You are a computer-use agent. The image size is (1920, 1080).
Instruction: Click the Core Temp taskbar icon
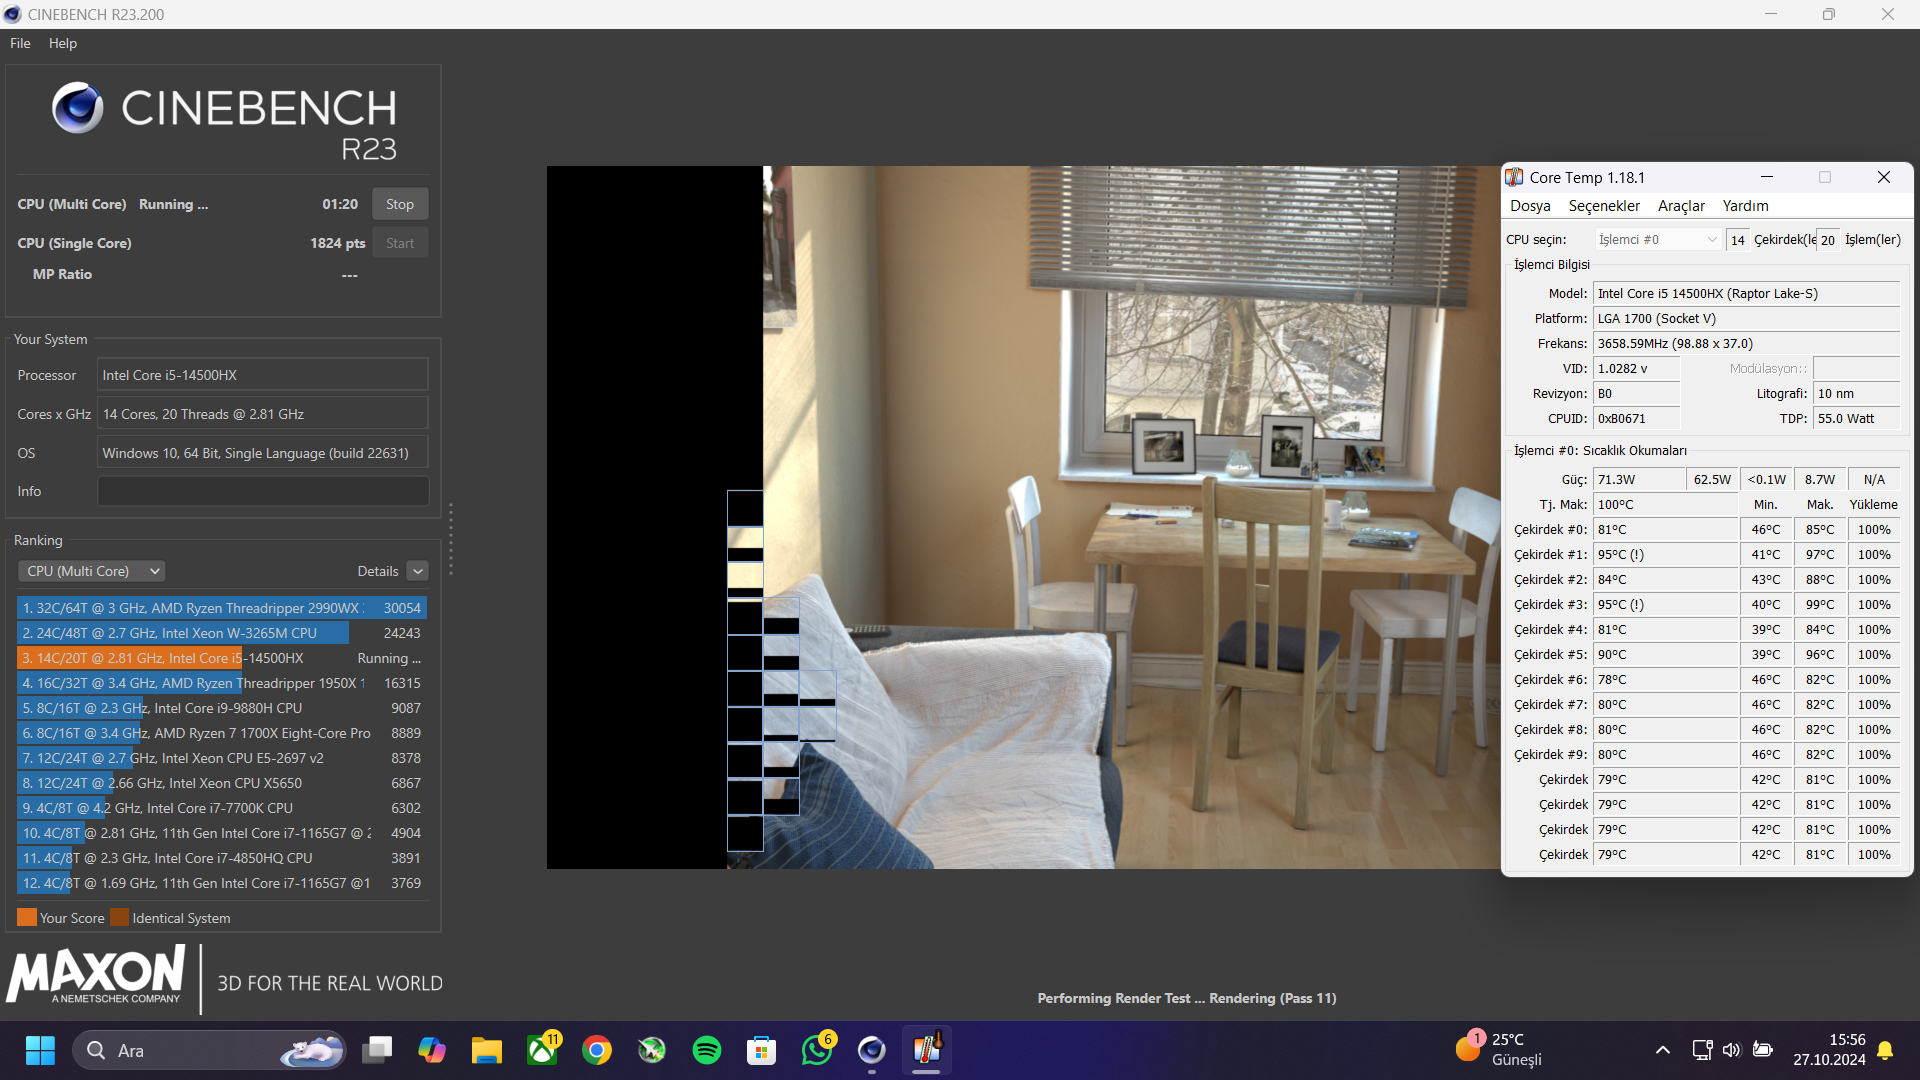(x=926, y=1050)
